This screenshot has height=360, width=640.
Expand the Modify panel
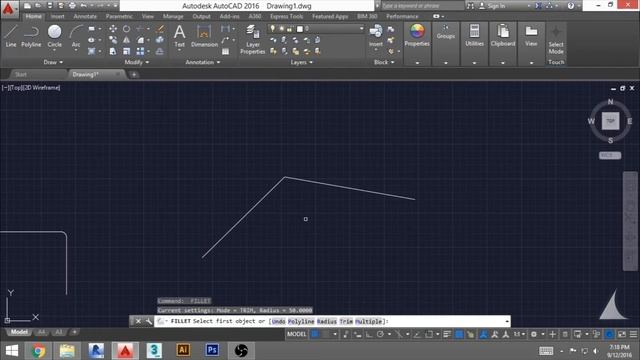pyautogui.click(x=137, y=62)
